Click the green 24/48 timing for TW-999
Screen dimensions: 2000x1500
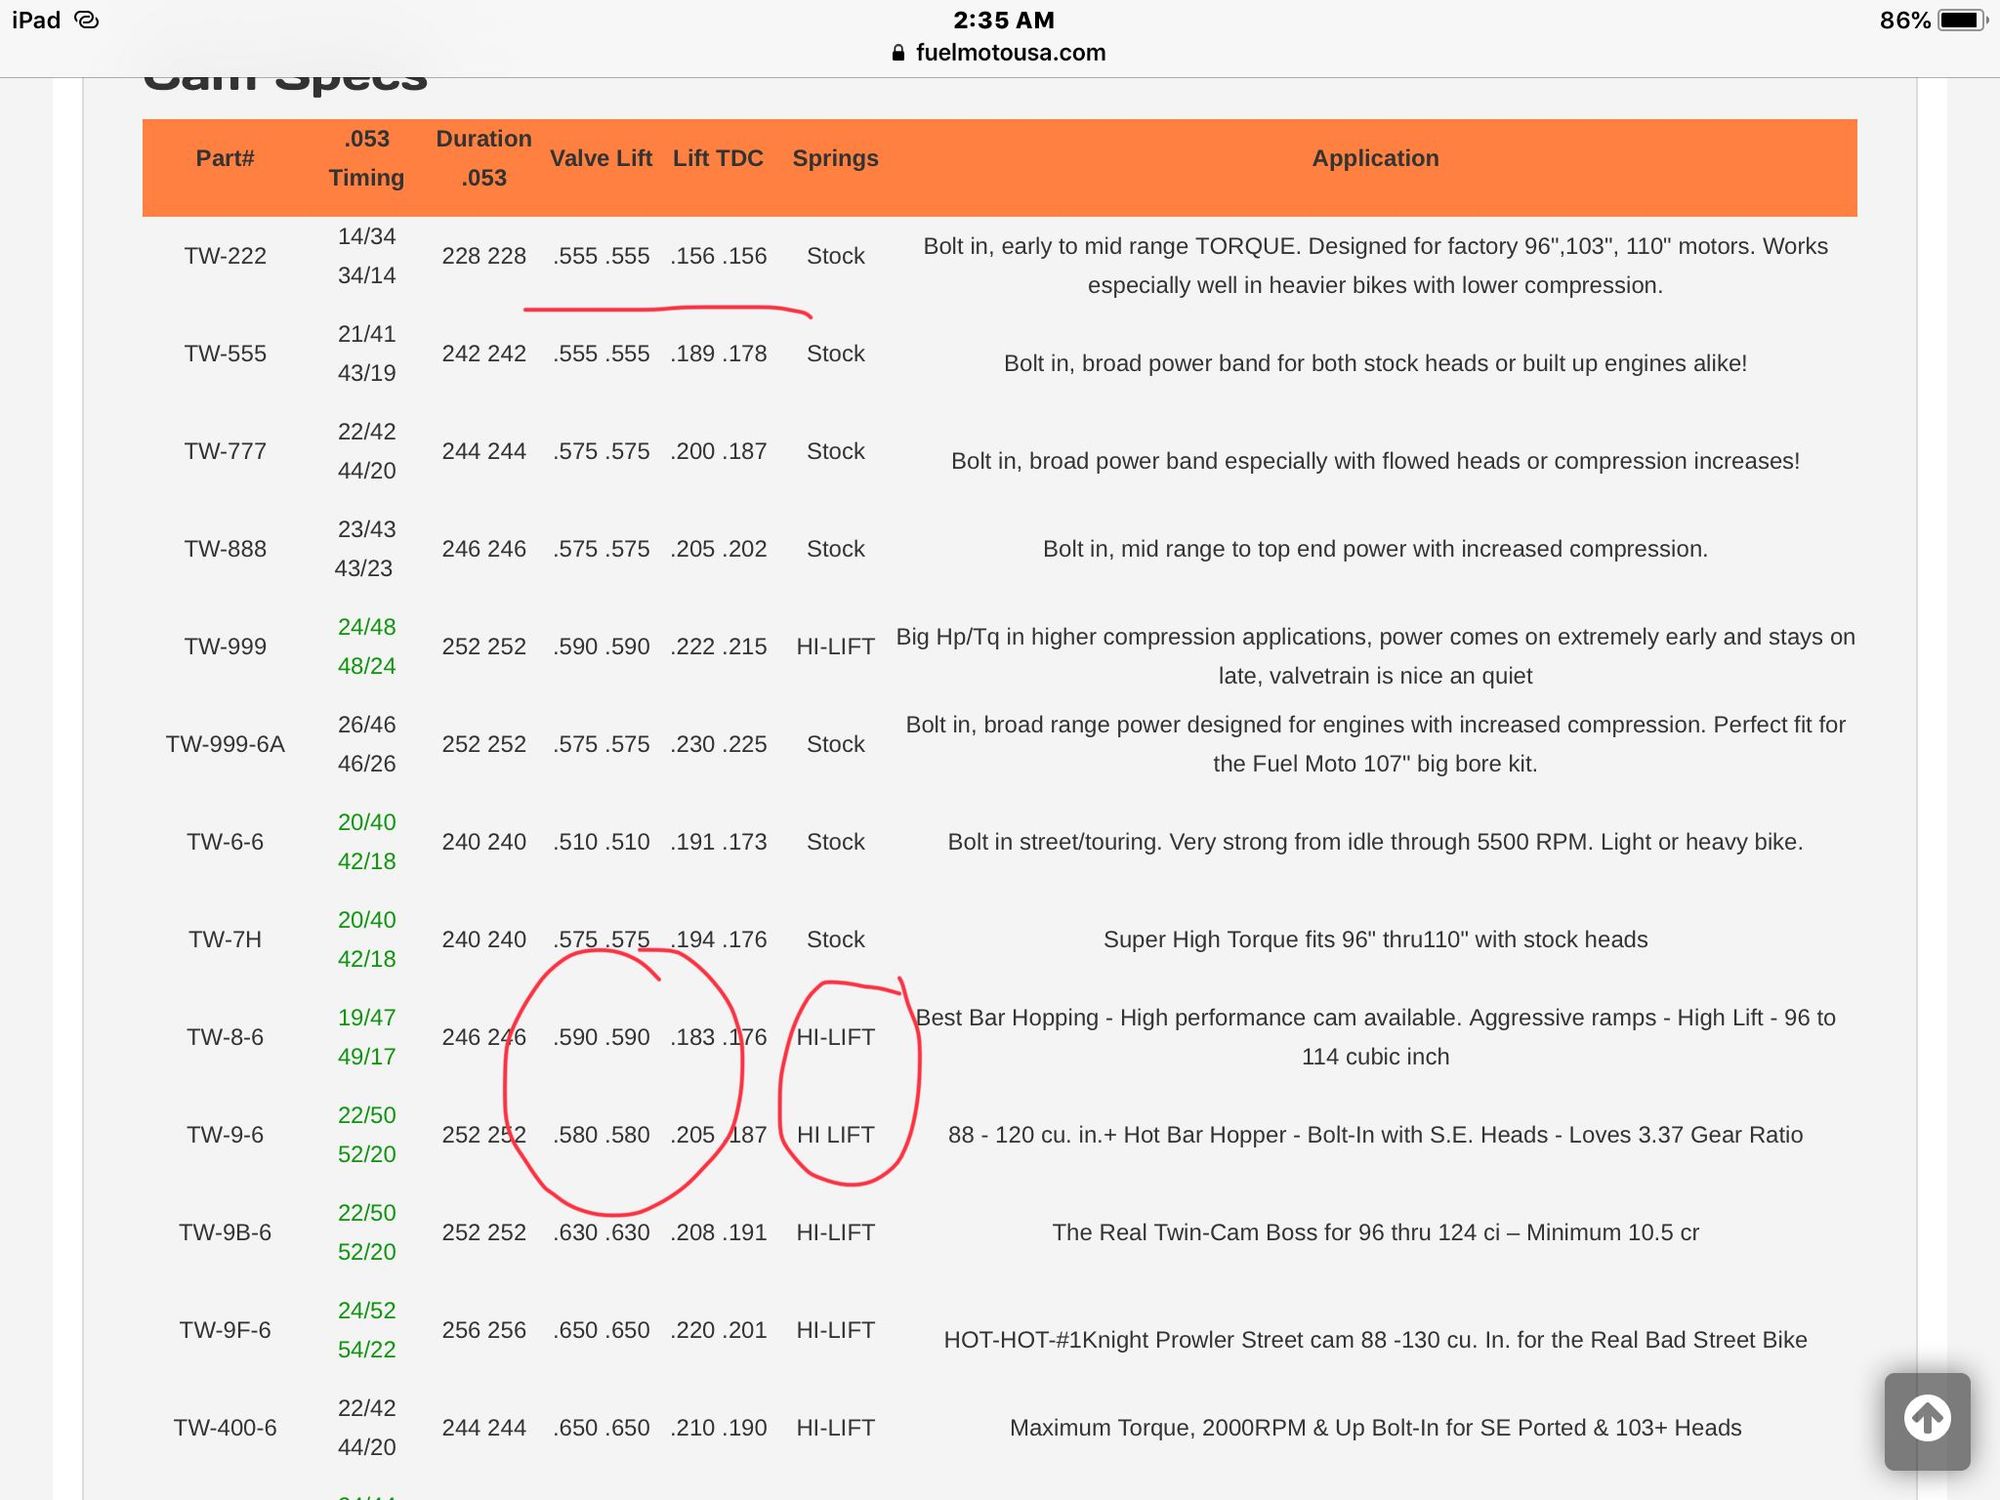click(x=366, y=627)
